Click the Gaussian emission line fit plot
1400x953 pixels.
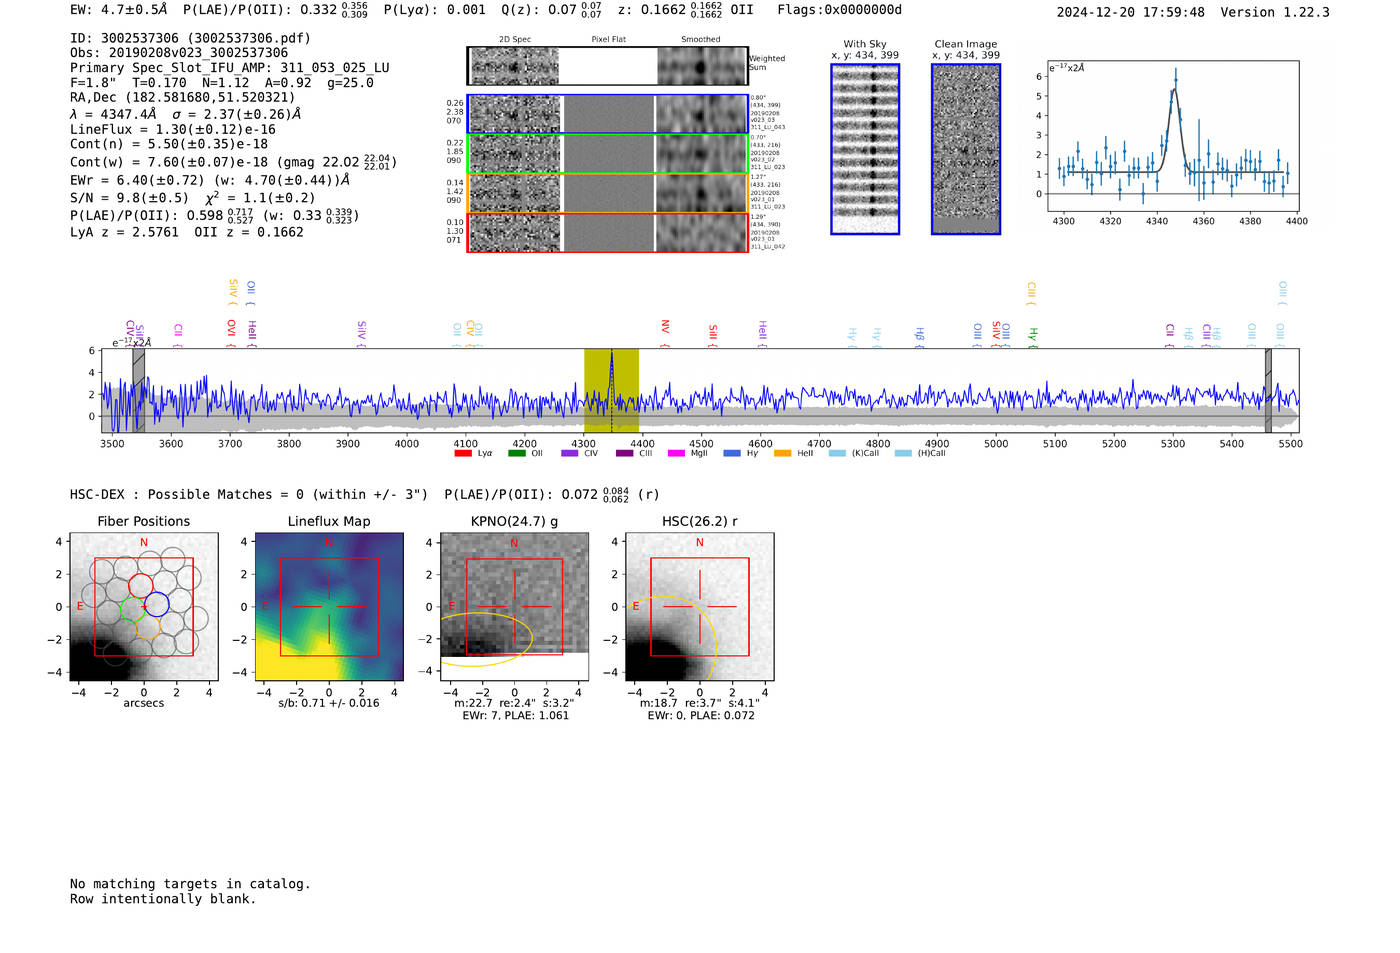pyautogui.click(x=1172, y=136)
